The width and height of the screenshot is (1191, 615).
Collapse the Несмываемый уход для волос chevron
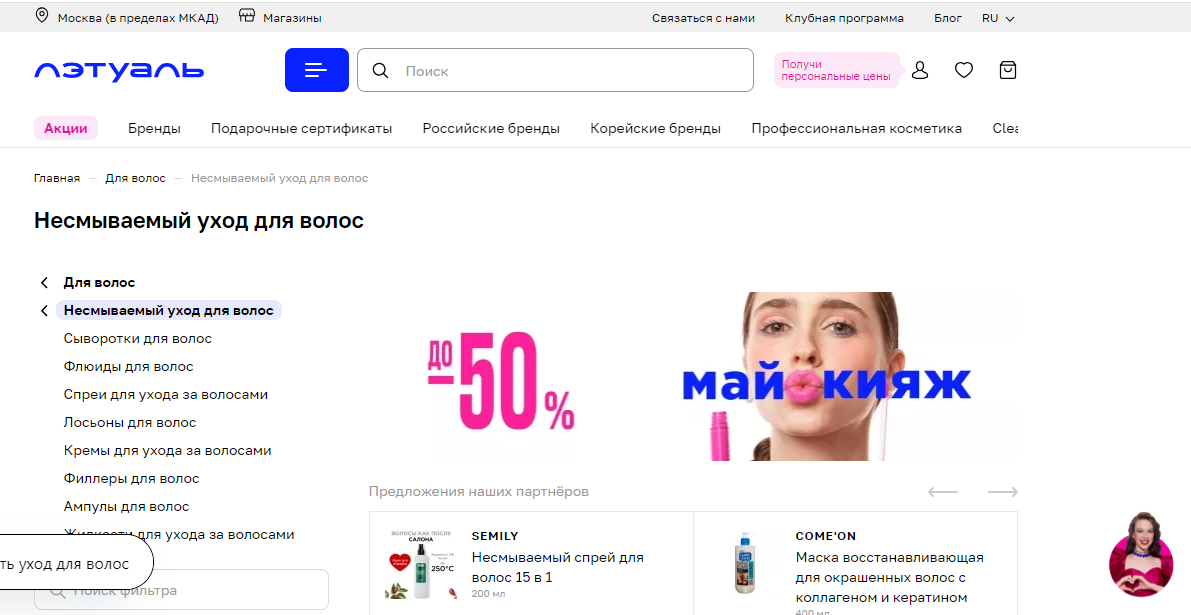pos(44,311)
